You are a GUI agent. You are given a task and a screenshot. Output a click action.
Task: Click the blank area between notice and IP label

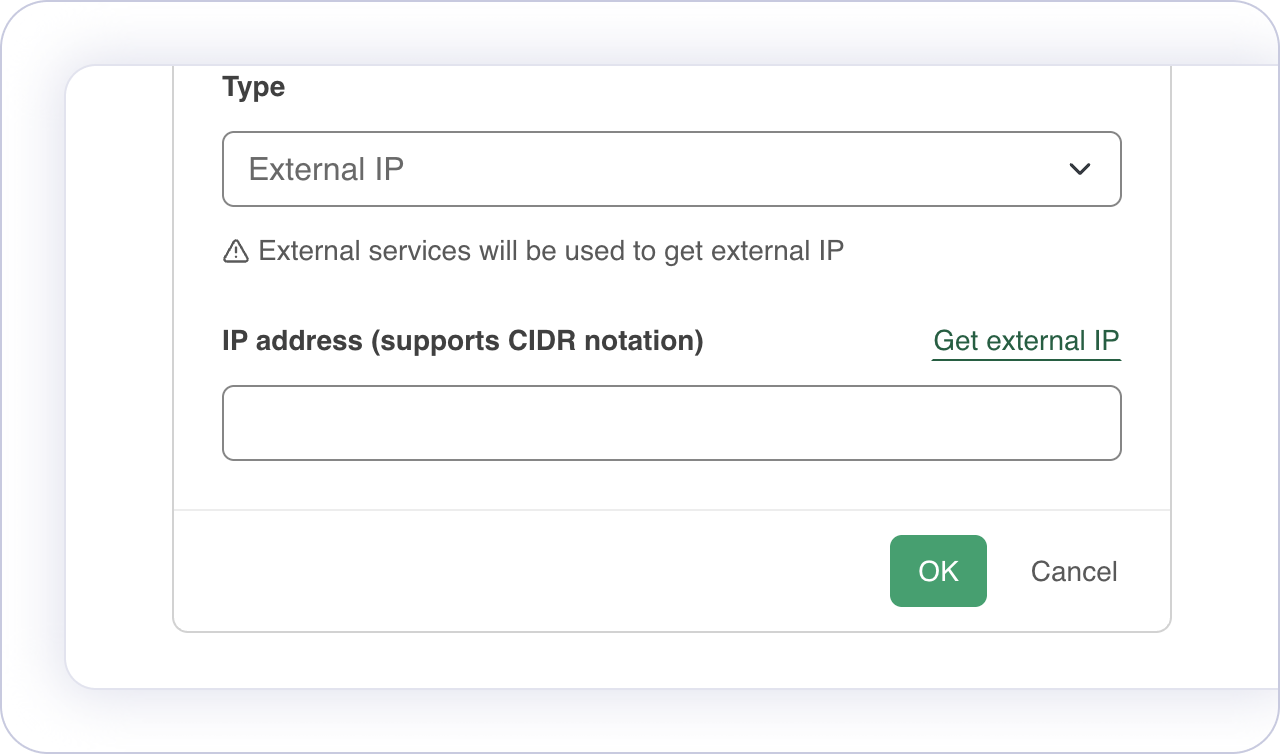point(670,295)
